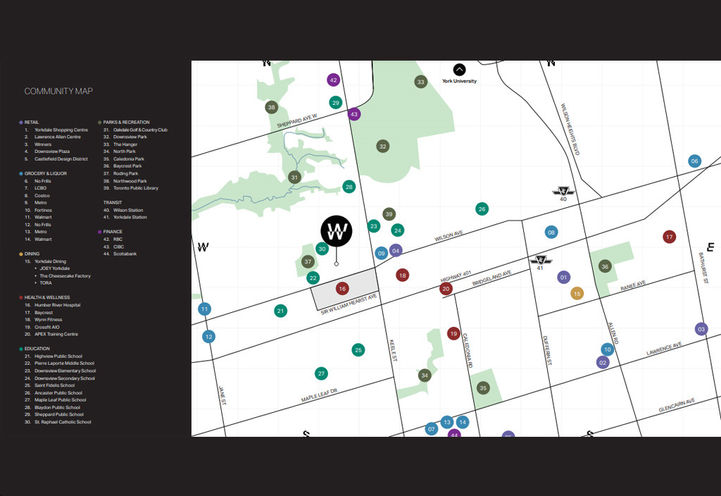721x496 pixels.
Task: Click yellow dining map marker 15
Action: click(577, 293)
